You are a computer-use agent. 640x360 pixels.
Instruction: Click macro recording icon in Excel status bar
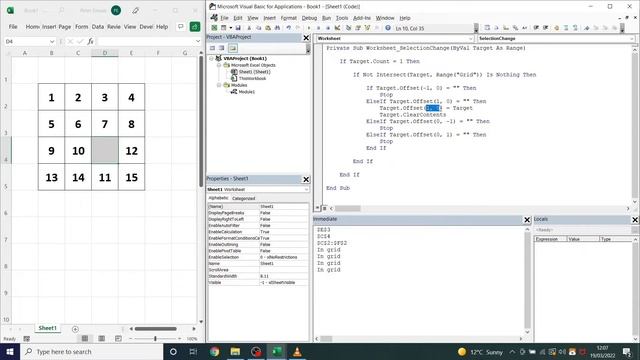point(27,339)
